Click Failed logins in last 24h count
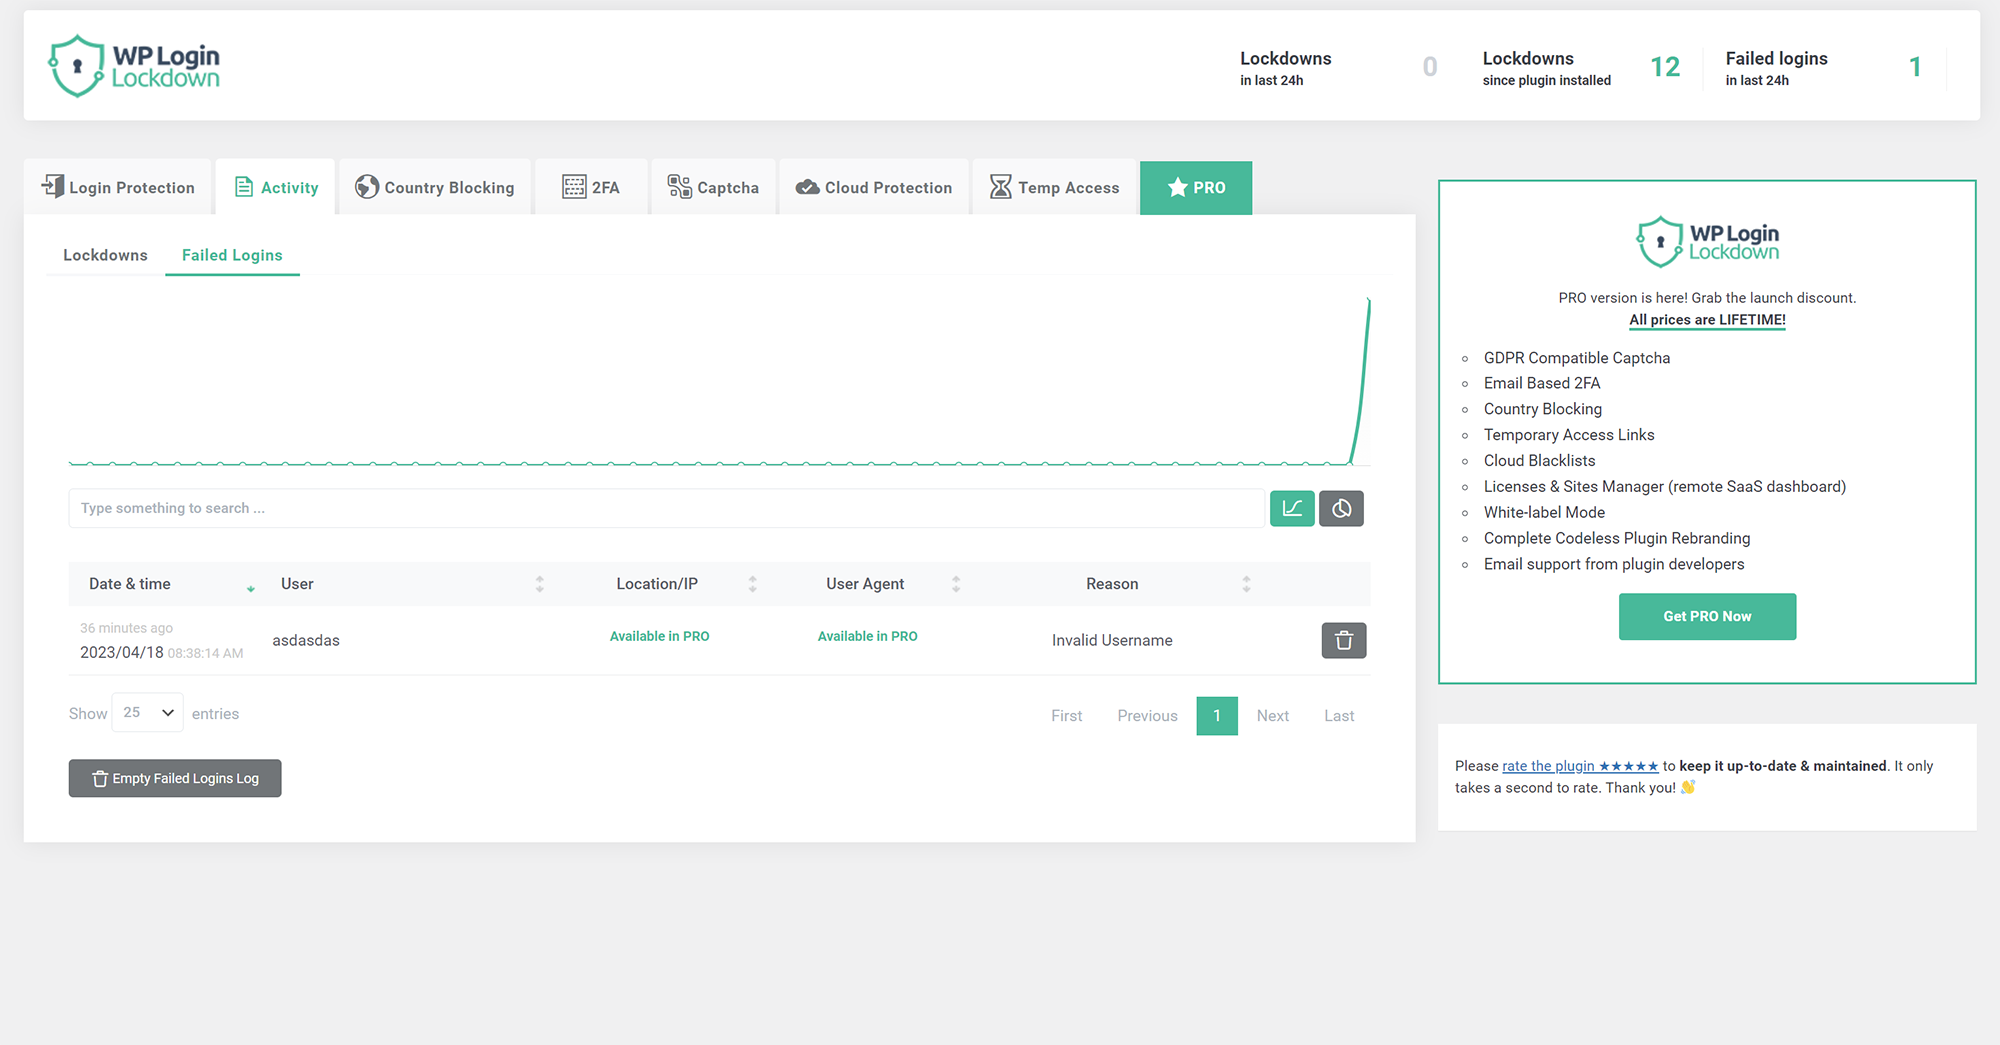 coord(1915,67)
